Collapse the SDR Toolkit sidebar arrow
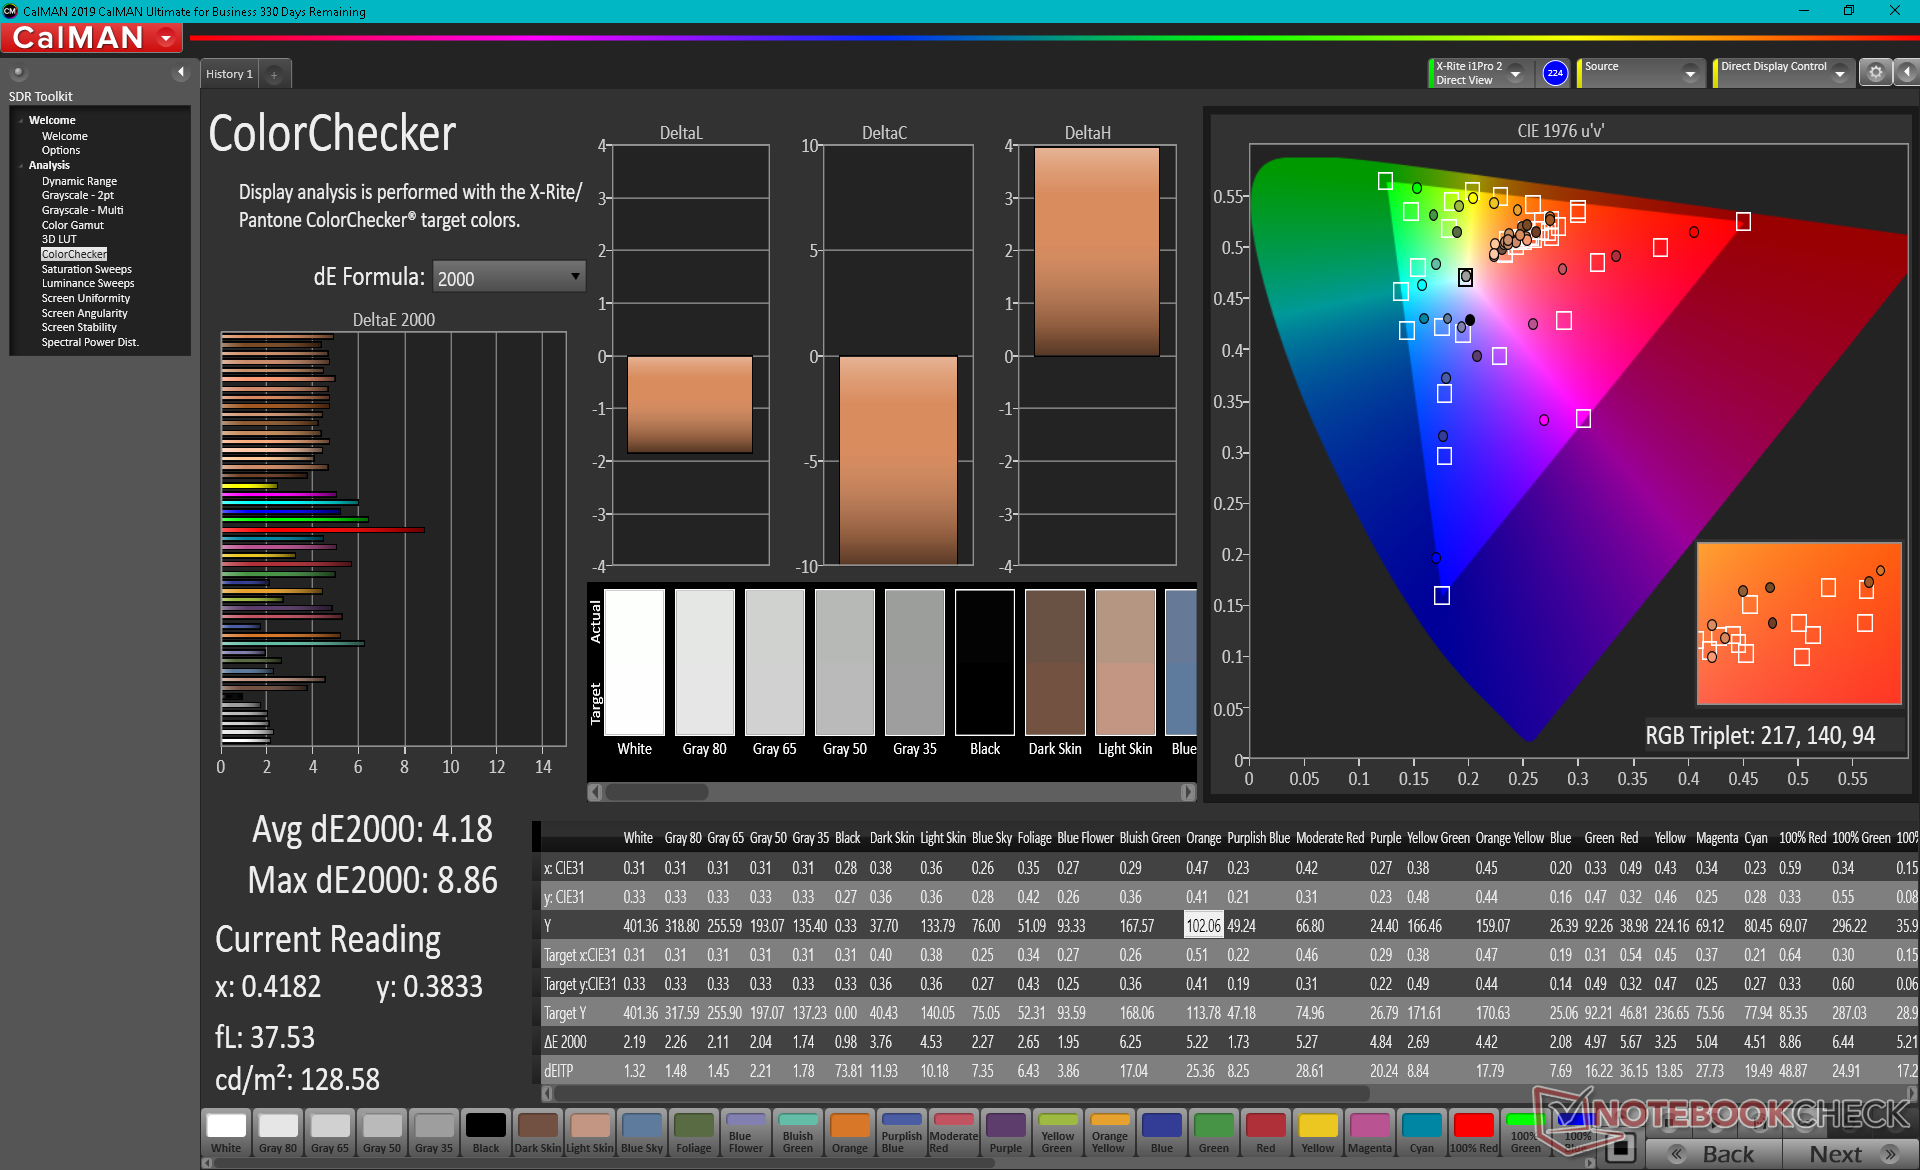 pos(181,72)
